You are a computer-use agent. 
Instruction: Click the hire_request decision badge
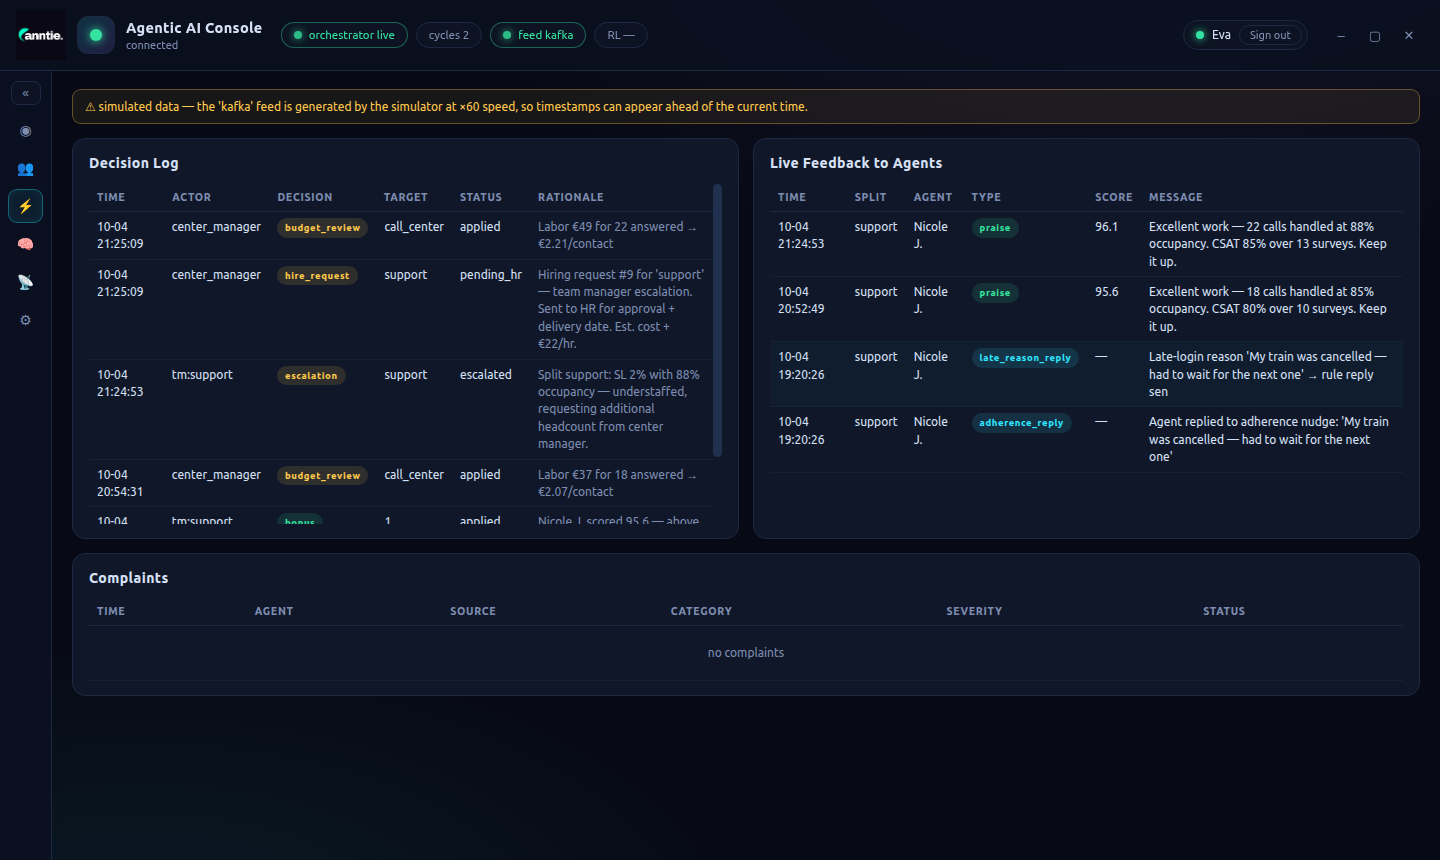(317, 276)
